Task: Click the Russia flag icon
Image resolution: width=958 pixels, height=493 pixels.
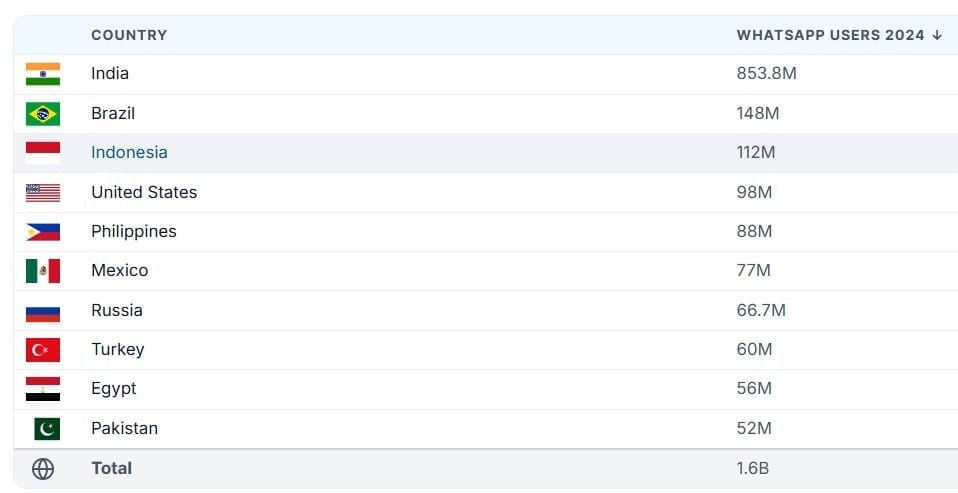Action: pyautogui.click(x=43, y=311)
